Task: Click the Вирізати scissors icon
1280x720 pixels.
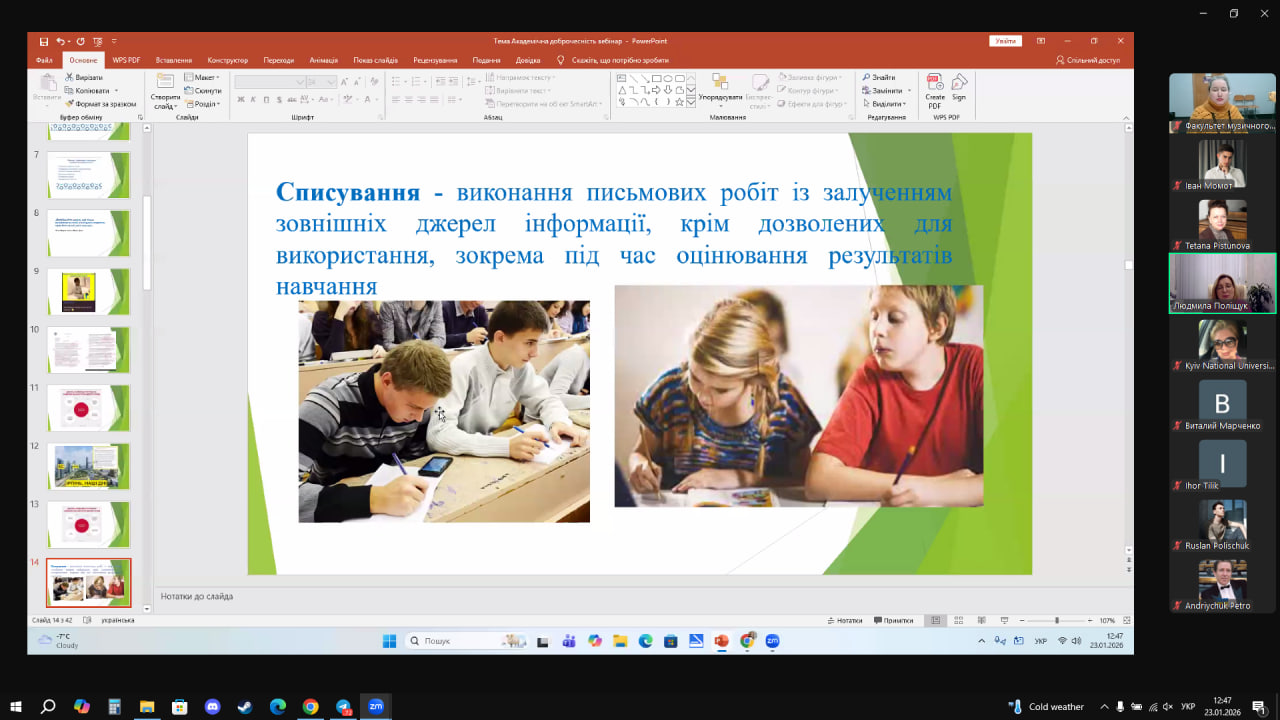Action: 70,77
